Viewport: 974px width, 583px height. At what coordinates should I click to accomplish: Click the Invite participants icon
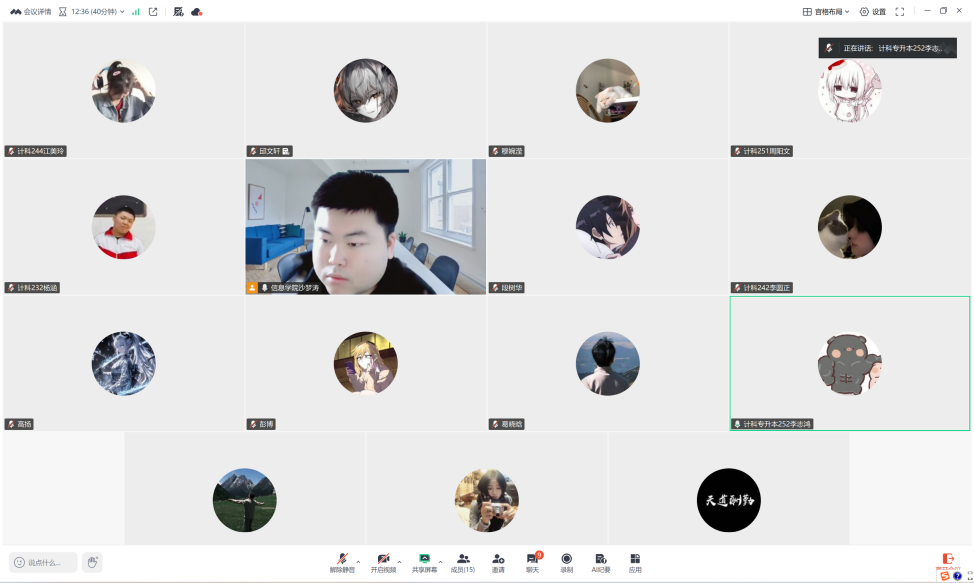[498, 560]
